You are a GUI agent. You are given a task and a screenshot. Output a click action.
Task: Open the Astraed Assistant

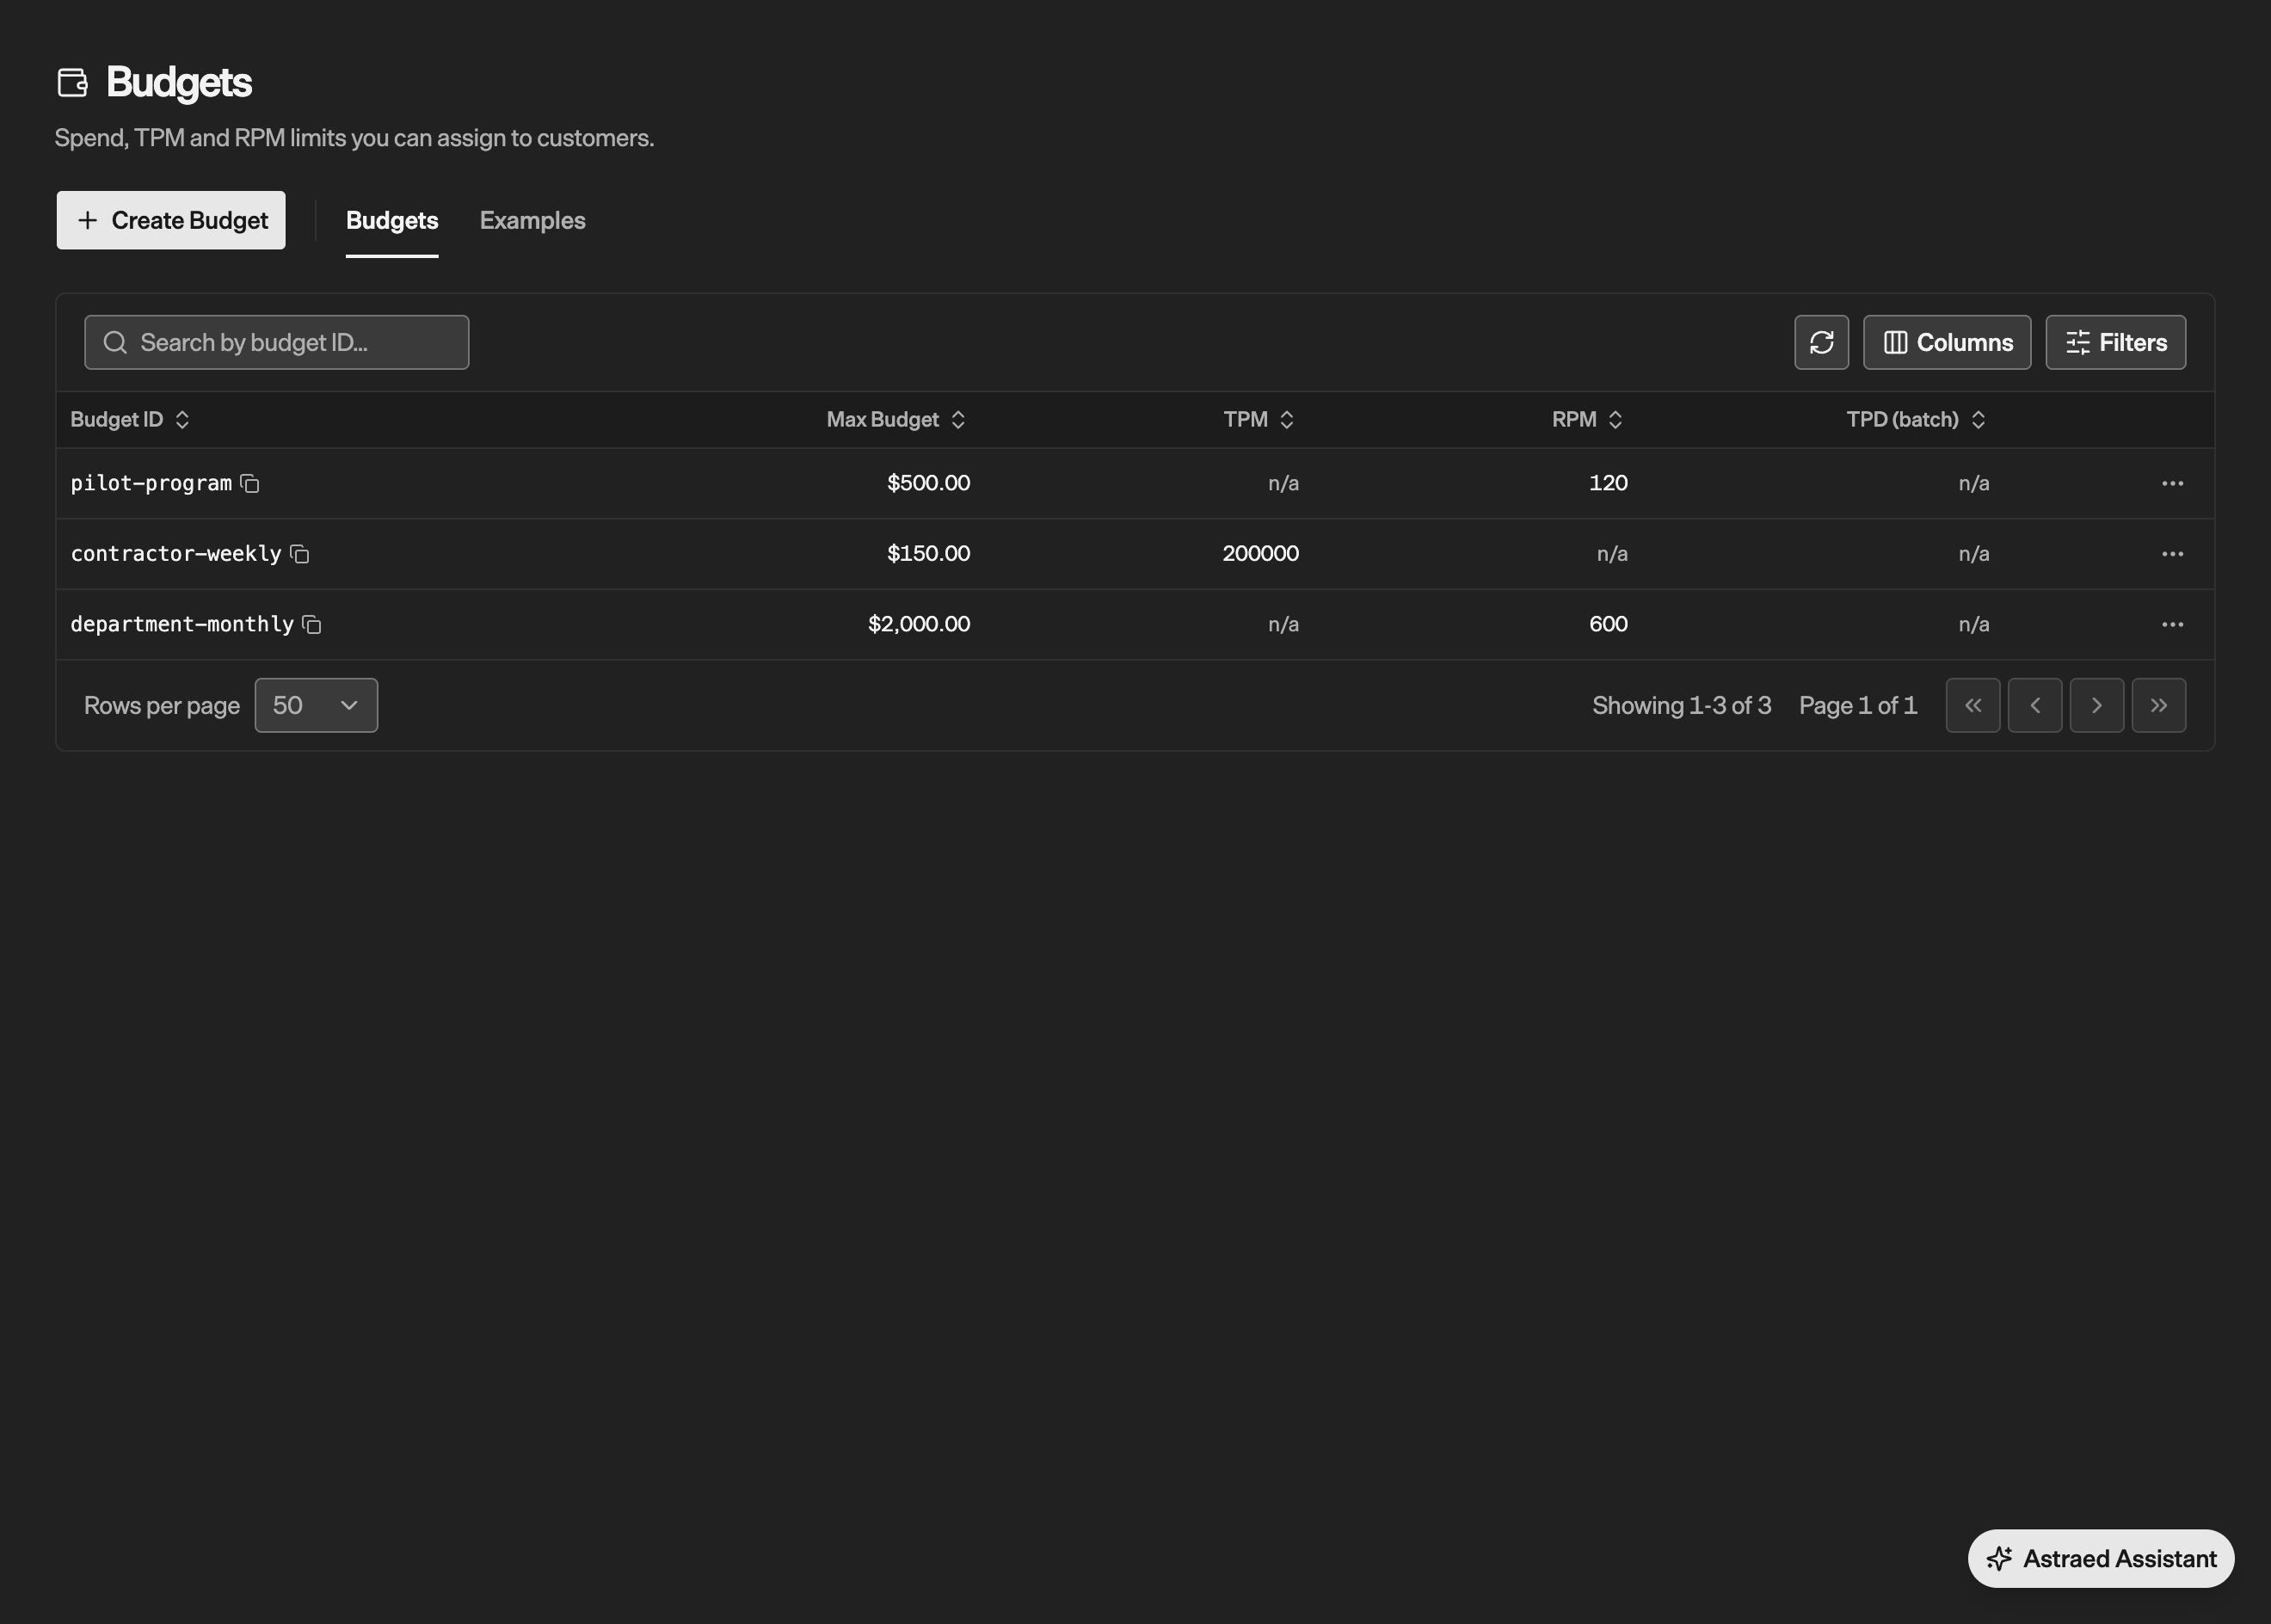2101,1558
